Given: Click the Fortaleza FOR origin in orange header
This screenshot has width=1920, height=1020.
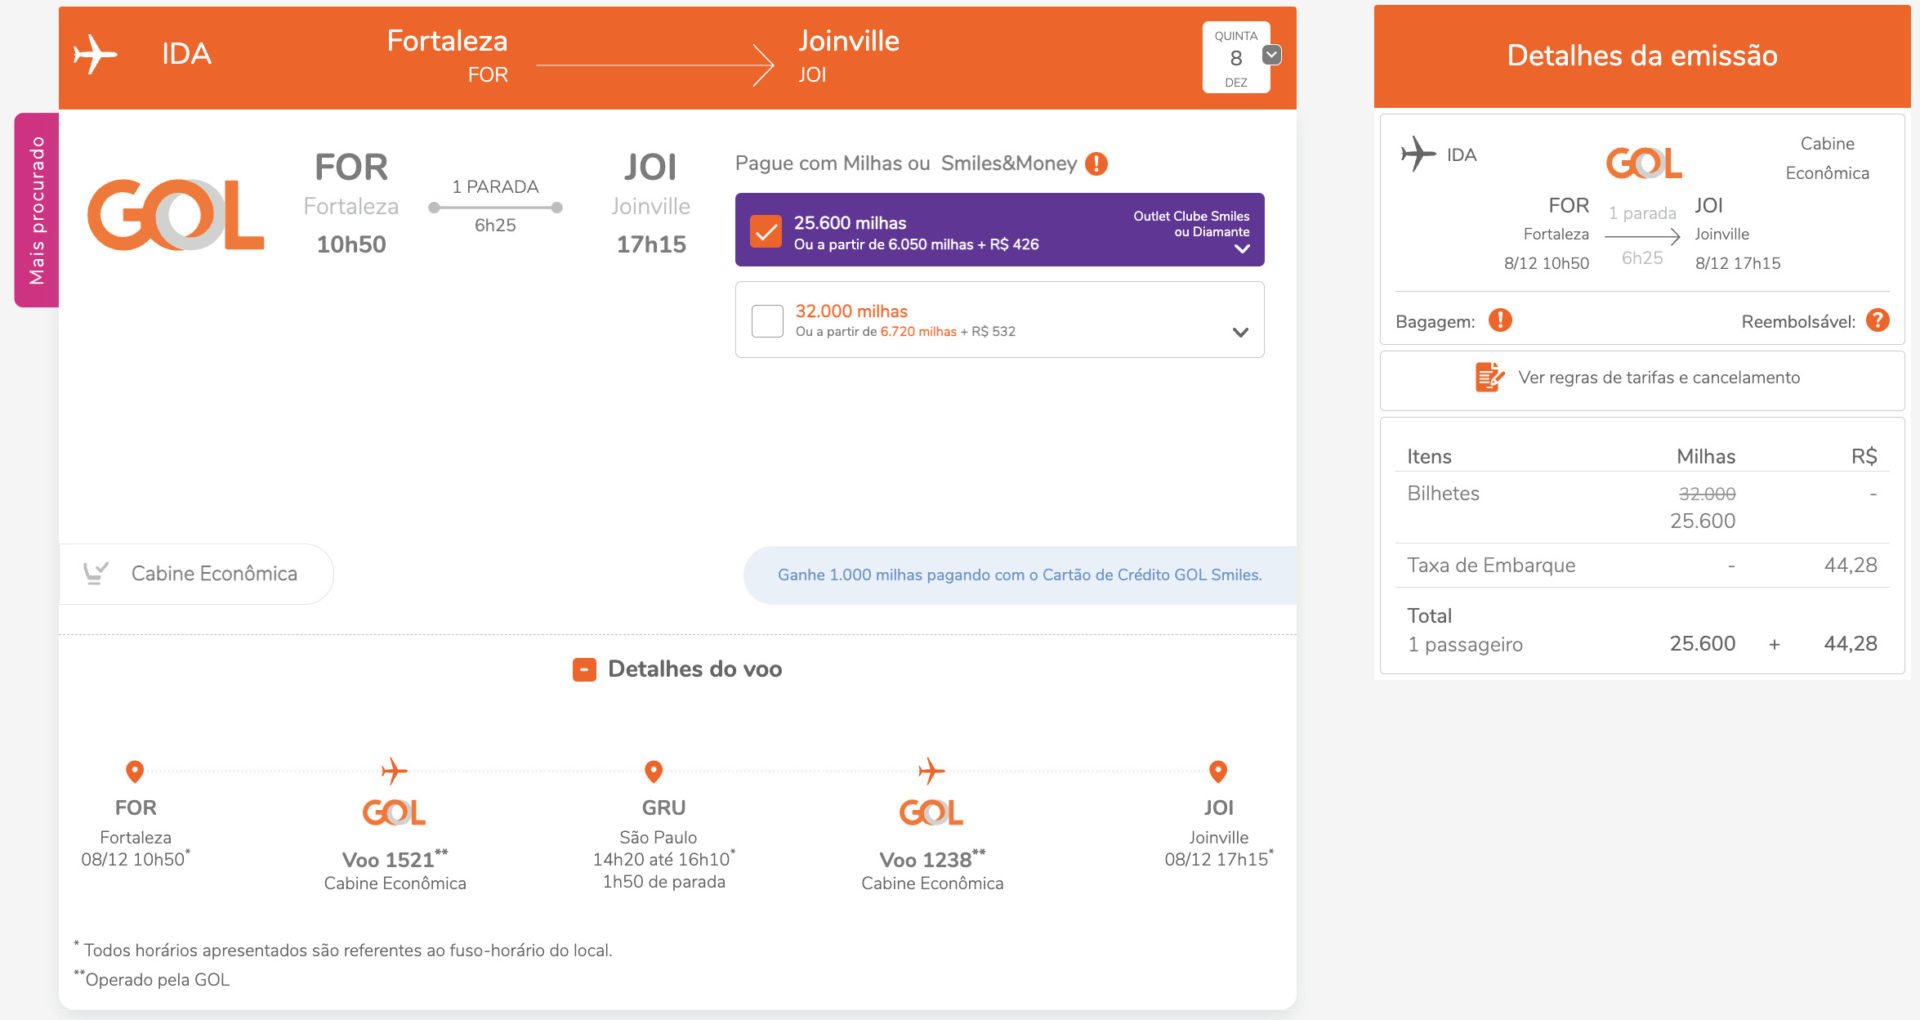Looking at the screenshot, I should click(x=447, y=56).
